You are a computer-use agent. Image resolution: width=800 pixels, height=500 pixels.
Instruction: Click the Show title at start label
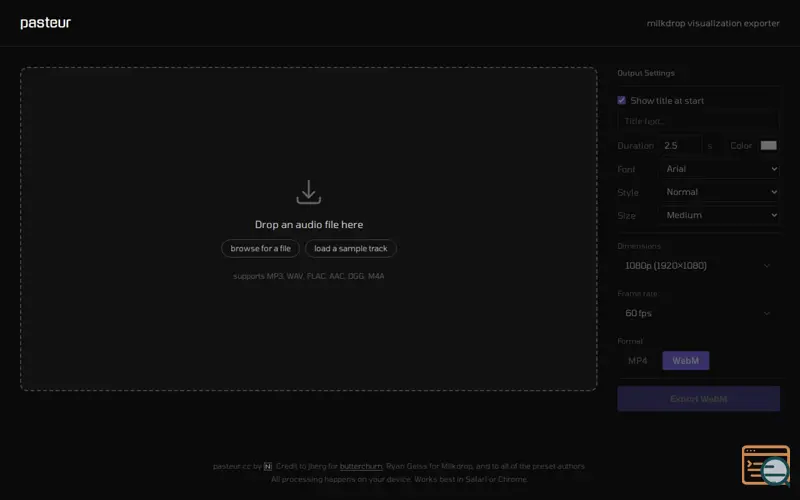click(667, 101)
